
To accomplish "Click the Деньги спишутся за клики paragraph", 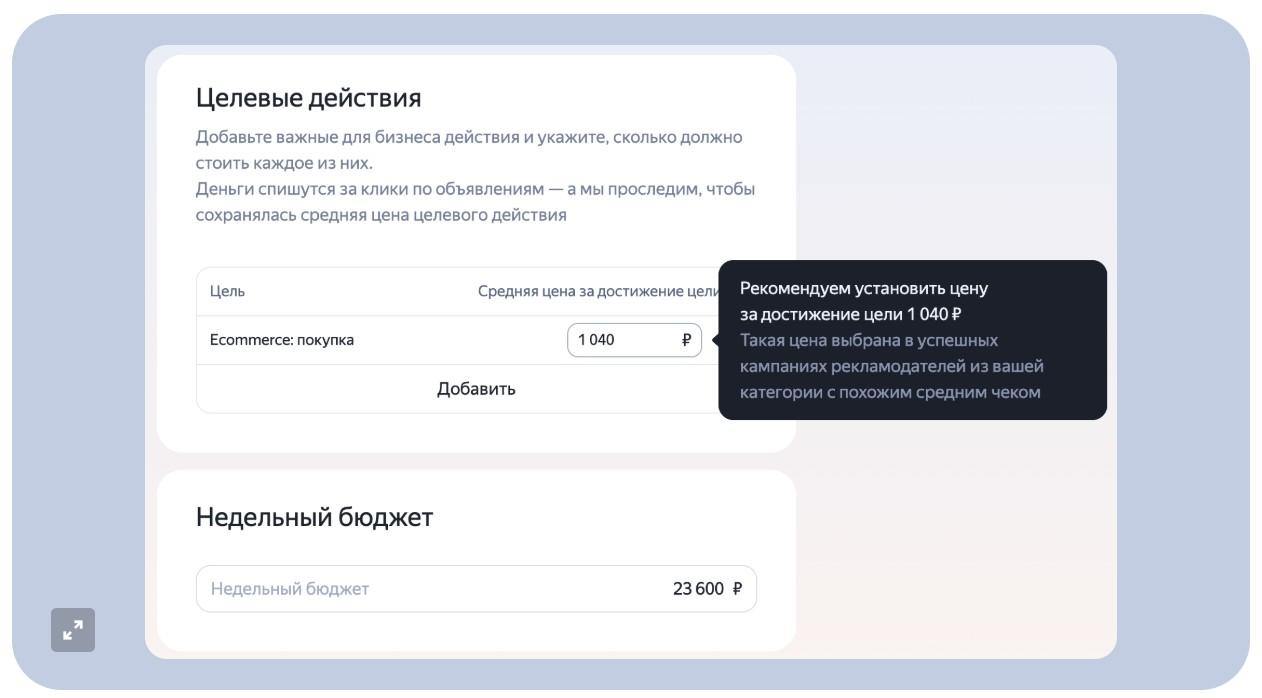I will pos(475,189).
